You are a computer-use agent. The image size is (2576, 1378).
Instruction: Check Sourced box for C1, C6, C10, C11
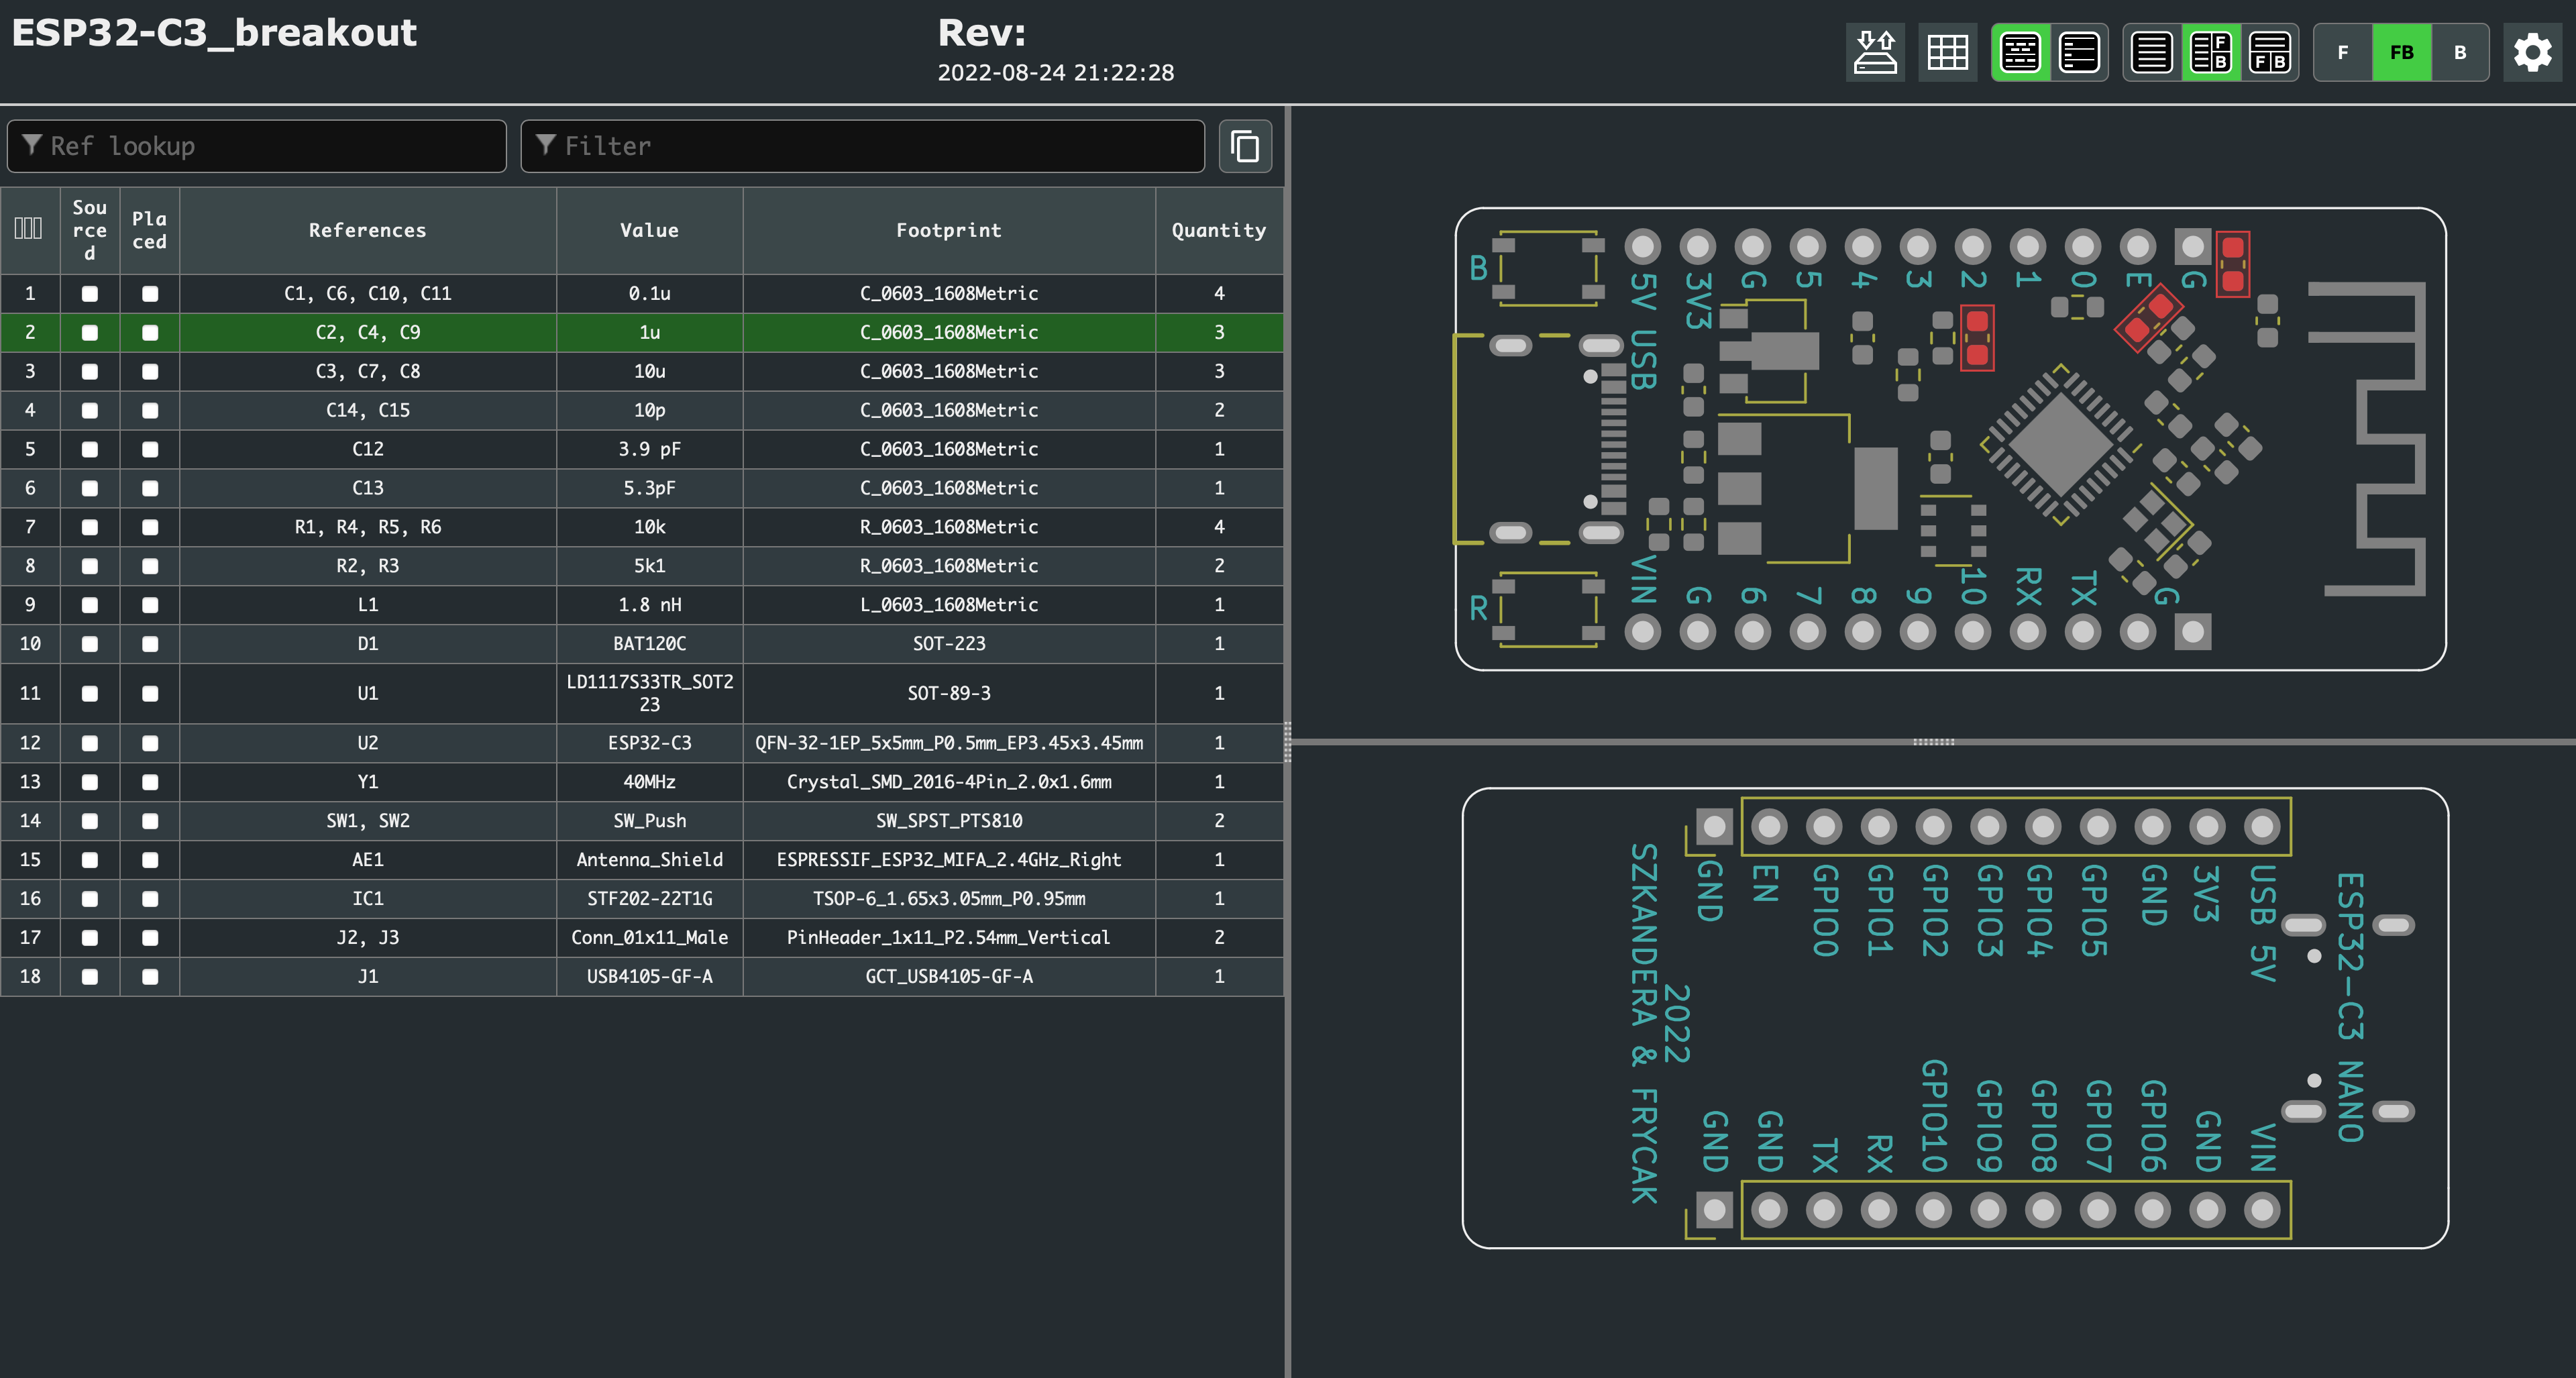[90, 293]
